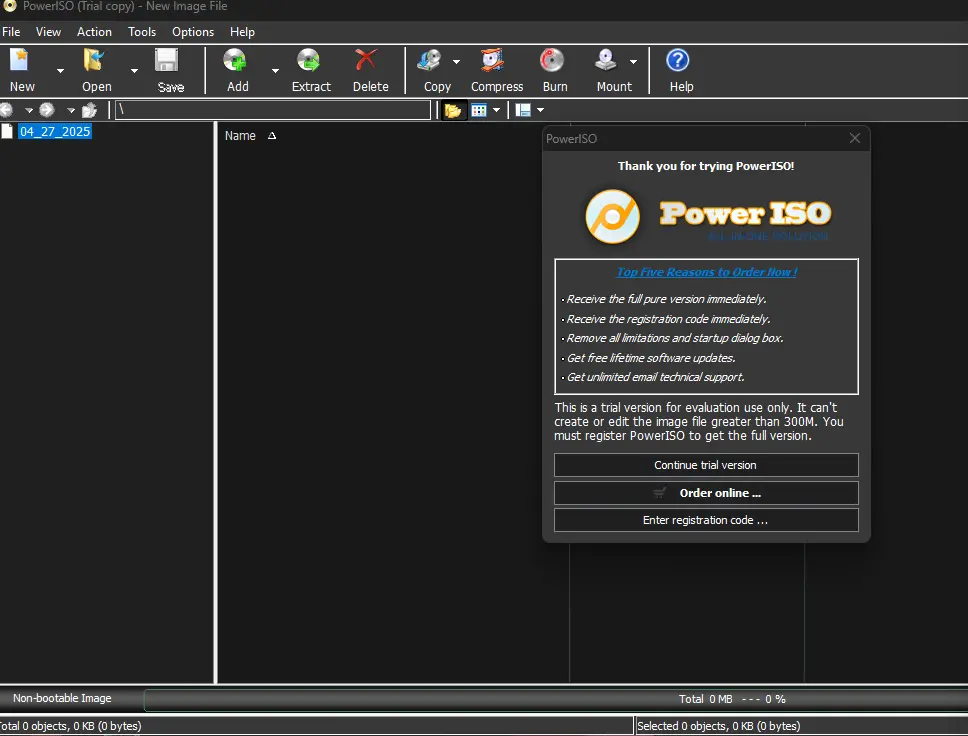Expand the Mount dropdown arrow

633,62
